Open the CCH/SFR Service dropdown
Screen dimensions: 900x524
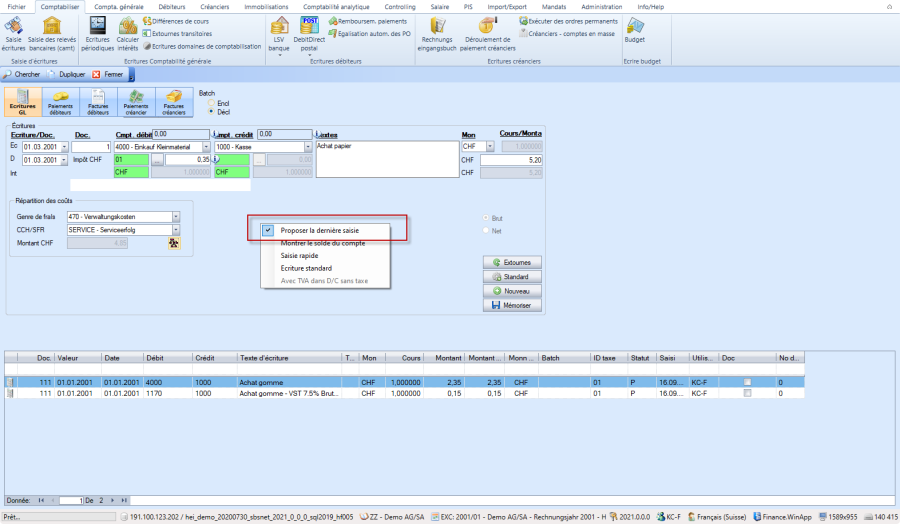176,229
